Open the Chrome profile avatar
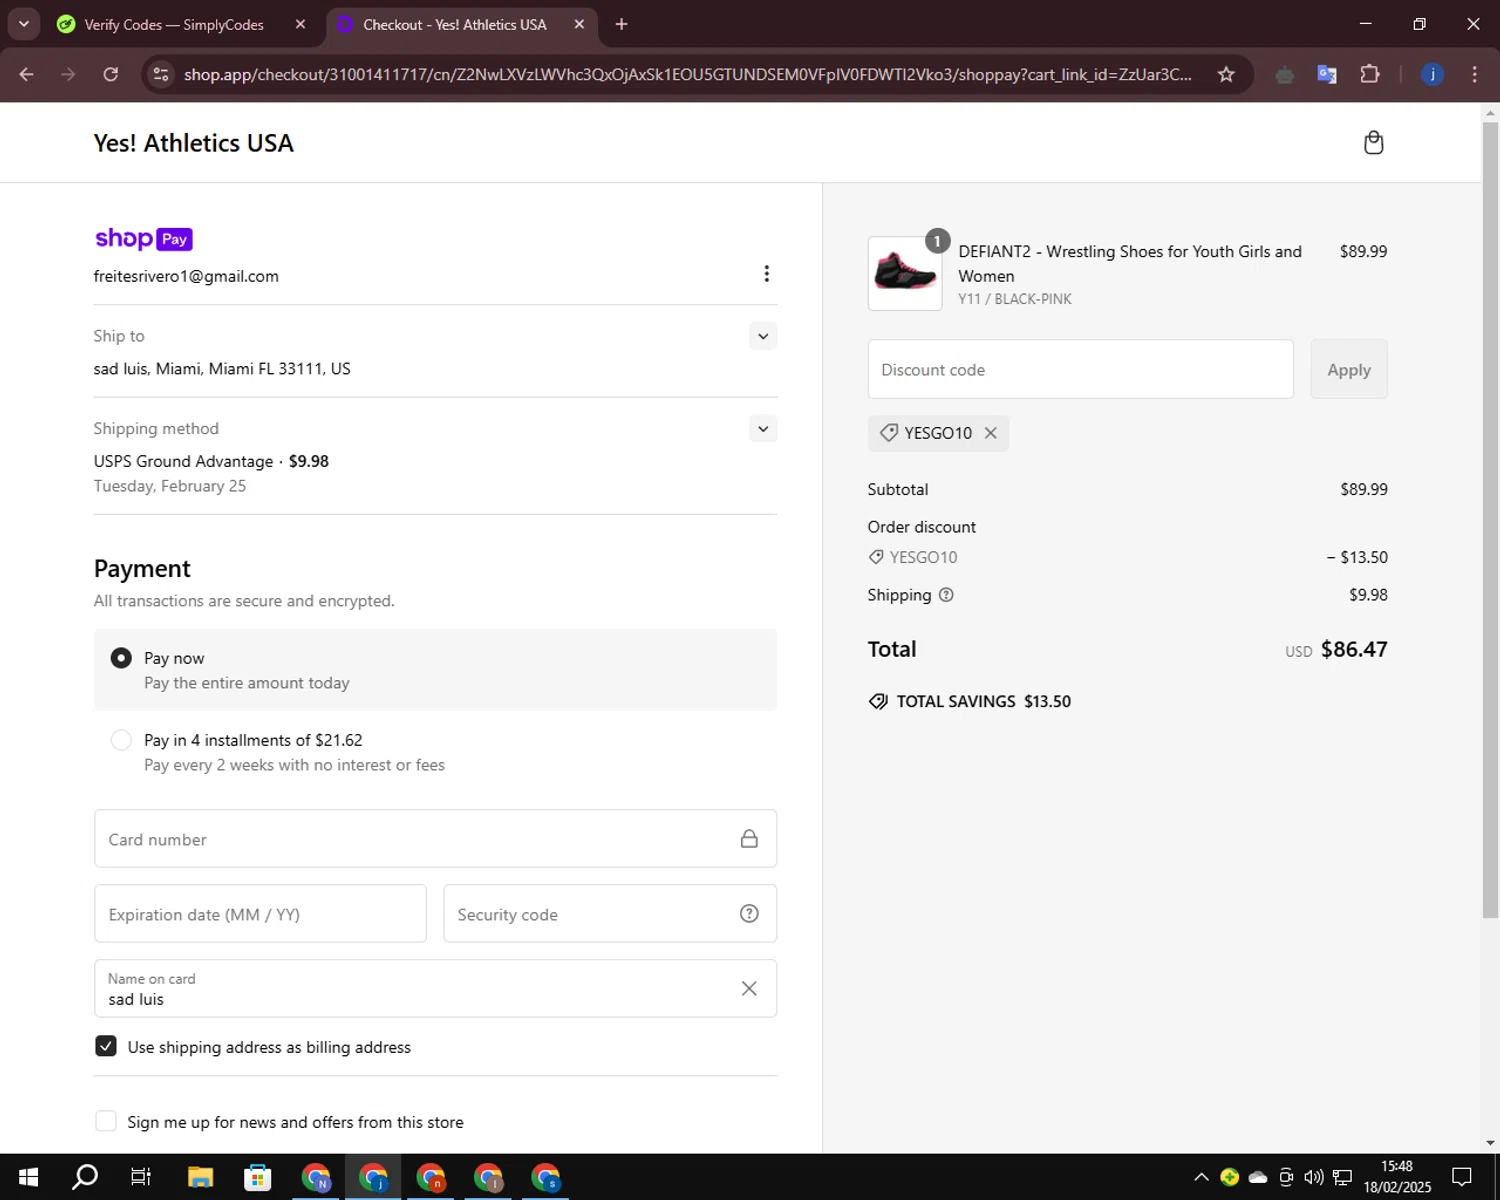 tap(1432, 74)
